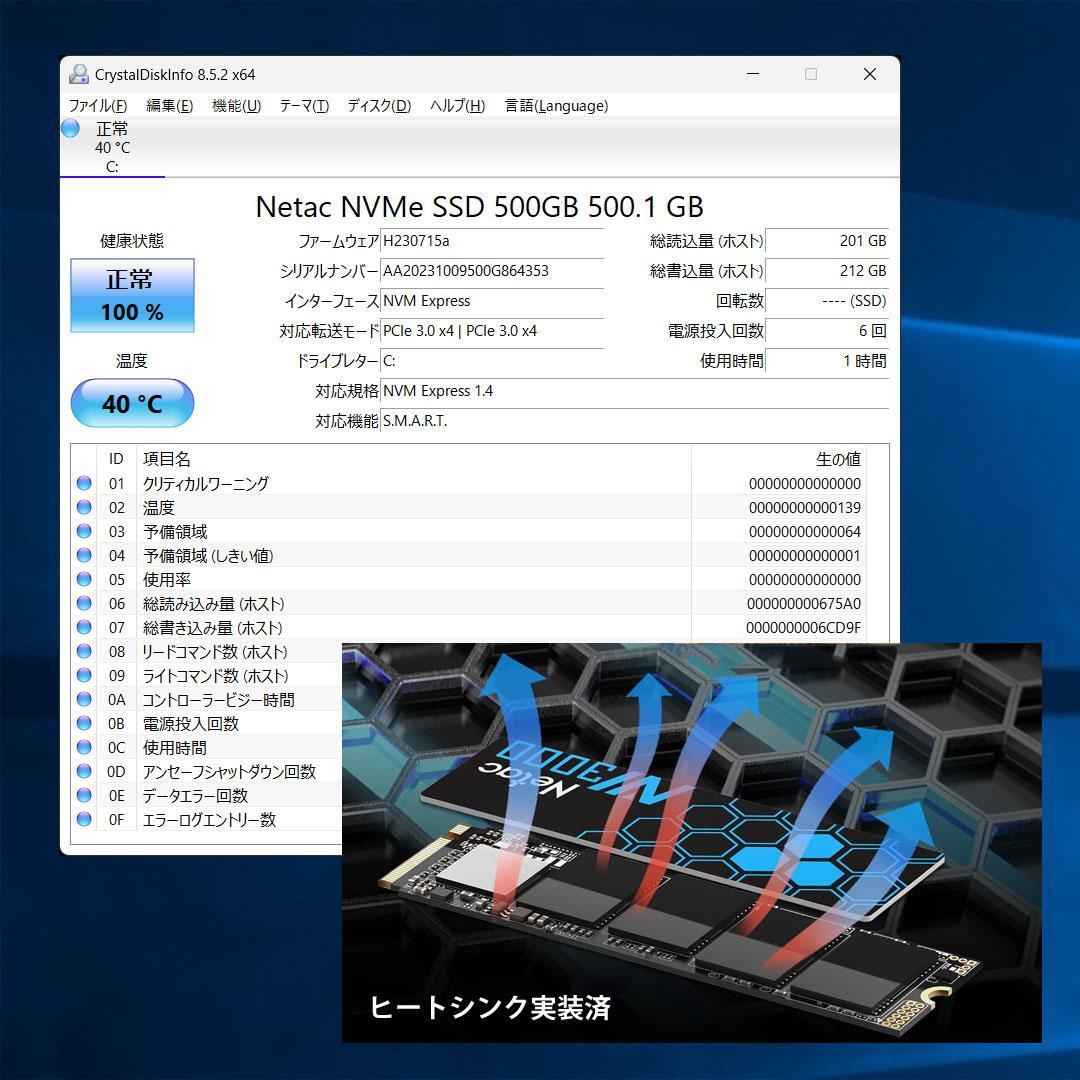Image resolution: width=1080 pixels, height=1080 pixels.
Task: Open the 機能(U) menu
Action: [236, 105]
